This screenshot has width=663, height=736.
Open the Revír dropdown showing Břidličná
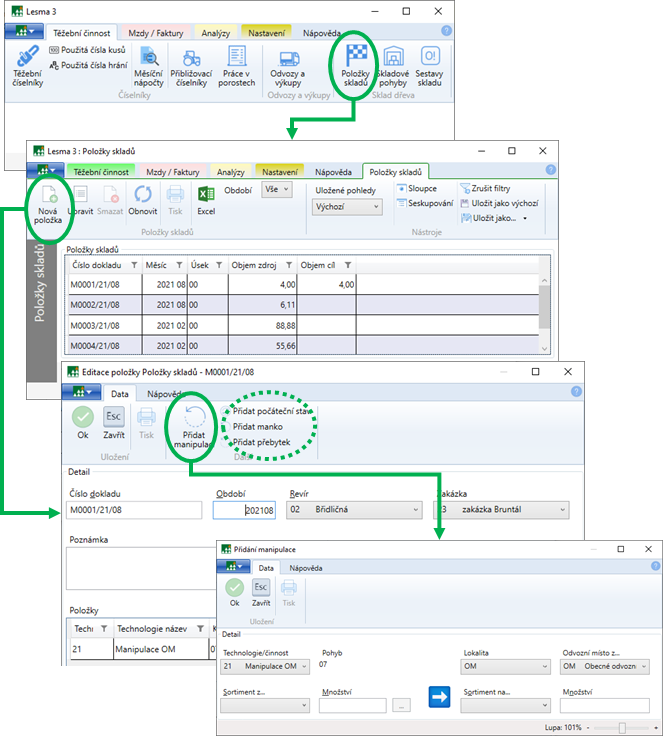point(353,510)
